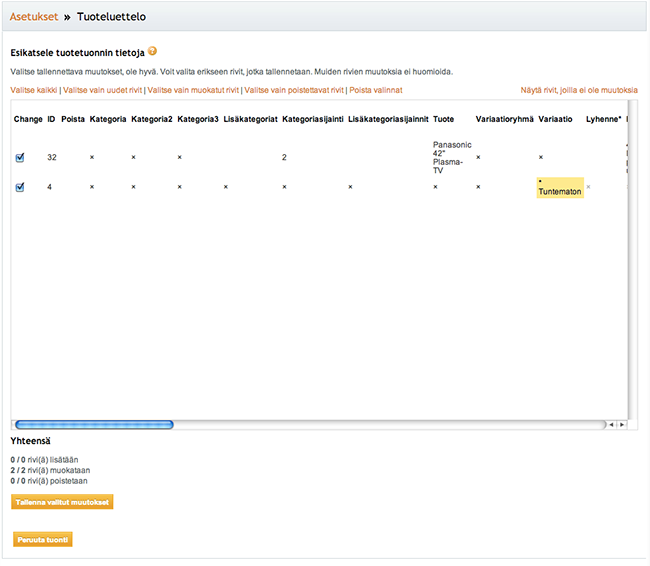Click the 'Panasonic 42" Plasma-TV' product cell
The height and width of the screenshot is (566, 650).
pyautogui.click(x=448, y=157)
